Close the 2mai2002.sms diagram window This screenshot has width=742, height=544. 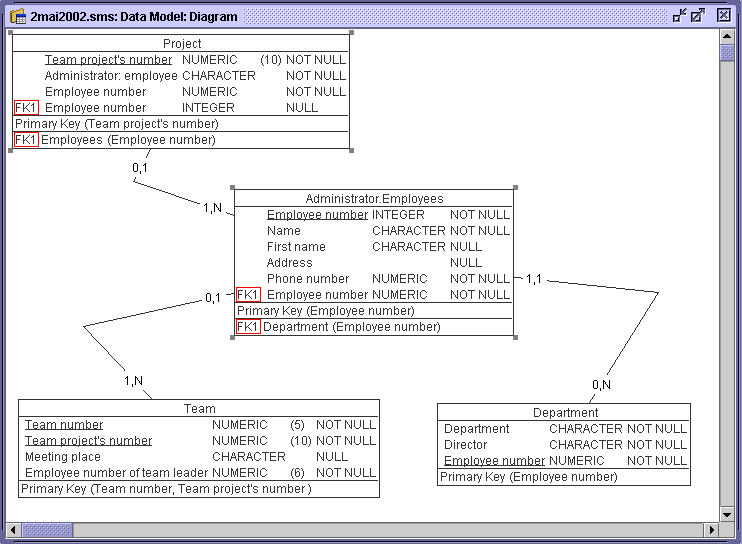click(723, 15)
